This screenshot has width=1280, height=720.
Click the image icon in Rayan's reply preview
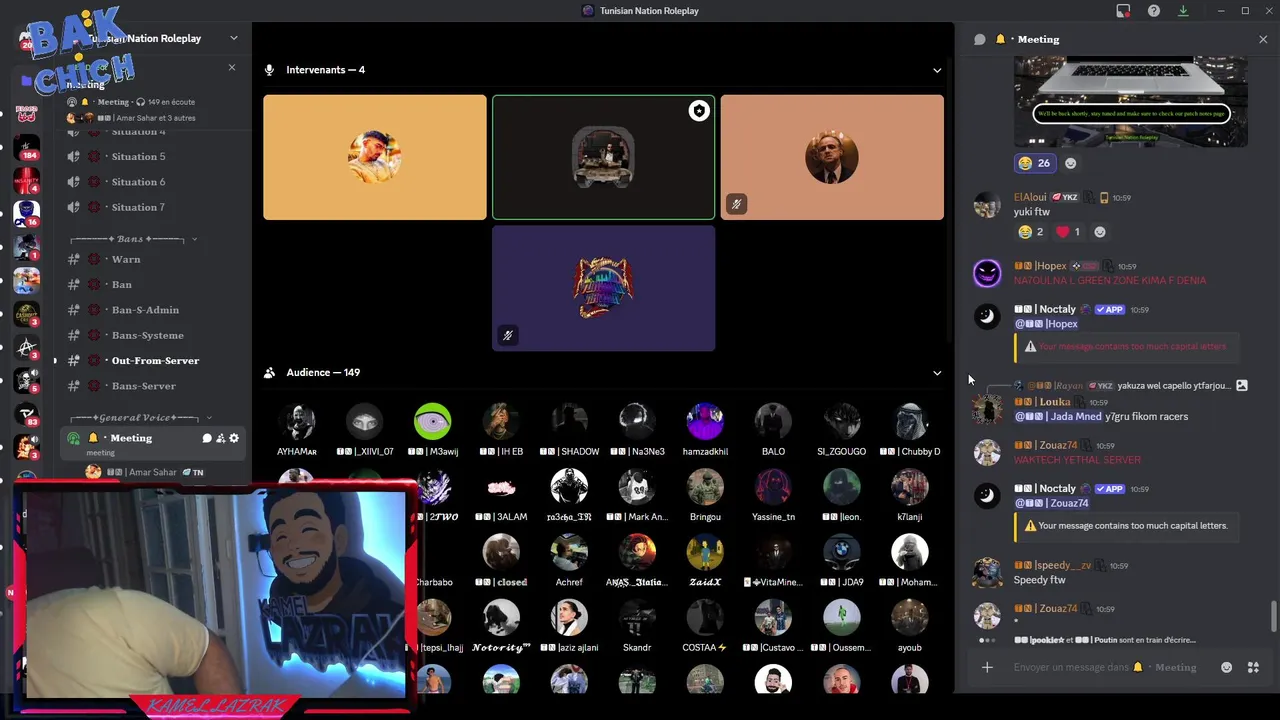[1241, 385]
